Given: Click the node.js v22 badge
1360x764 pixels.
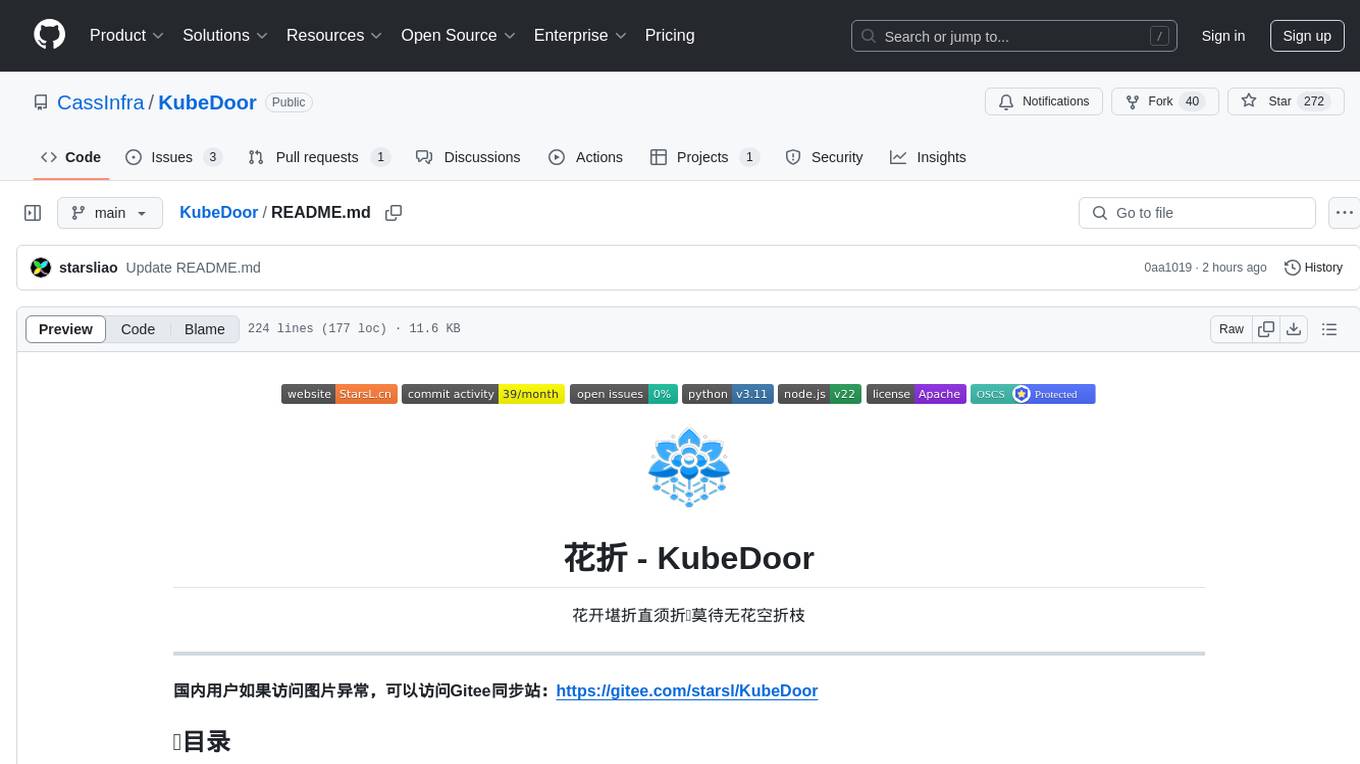Looking at the screenshot, I should [x=820, y=394].
